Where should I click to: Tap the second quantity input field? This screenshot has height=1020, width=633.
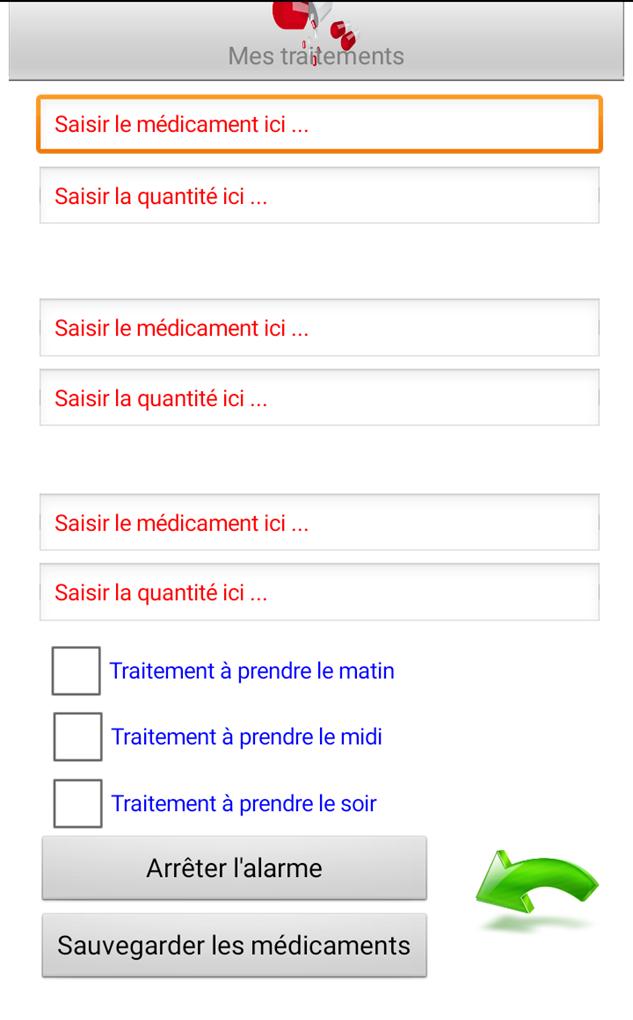(x=319, y=398)
